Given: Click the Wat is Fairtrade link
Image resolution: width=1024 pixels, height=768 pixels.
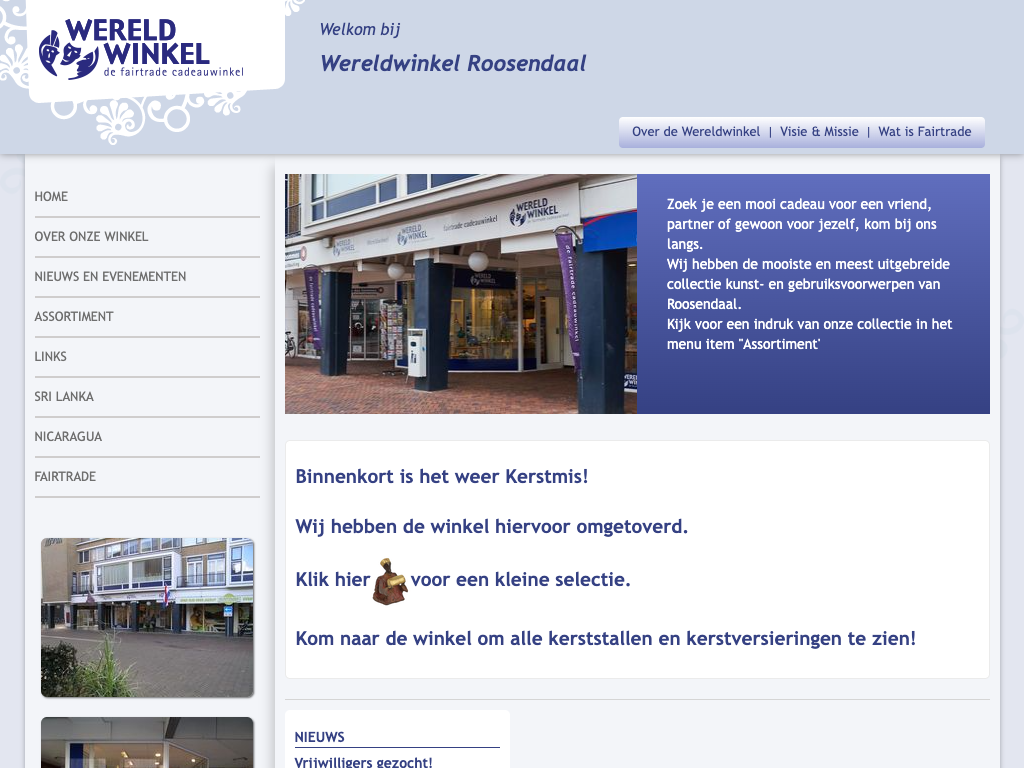Looking at the screenshot, I should (924, 132).
